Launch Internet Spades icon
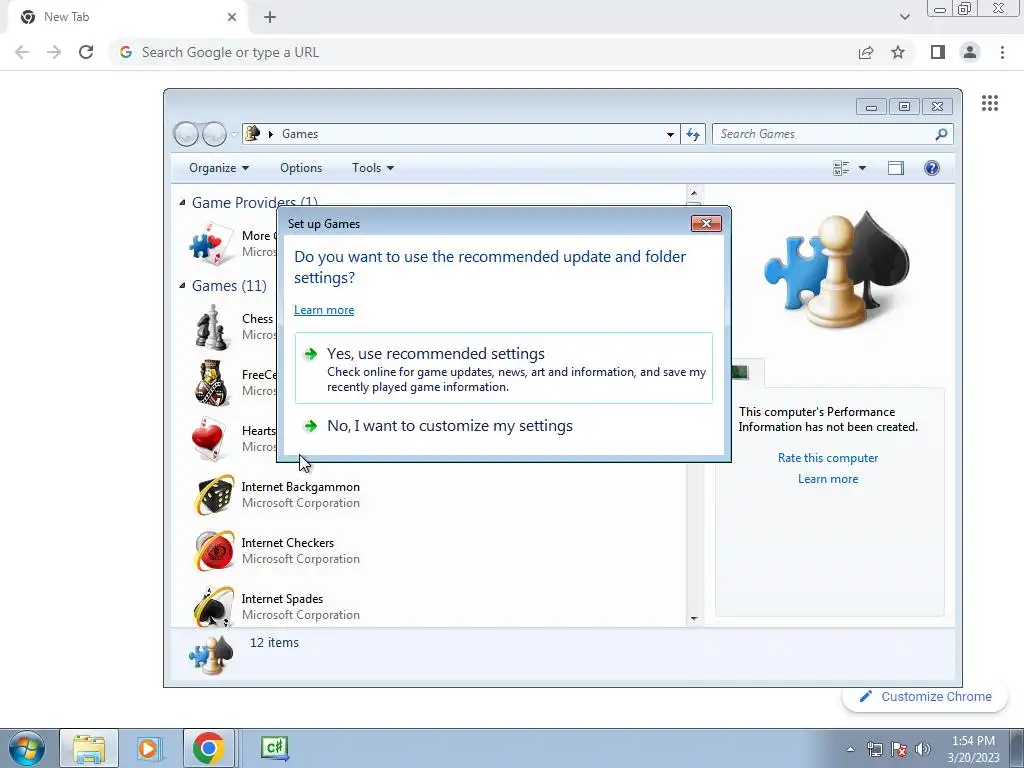The height and width of the screenshot is (768, 1024). pos(214,606)
